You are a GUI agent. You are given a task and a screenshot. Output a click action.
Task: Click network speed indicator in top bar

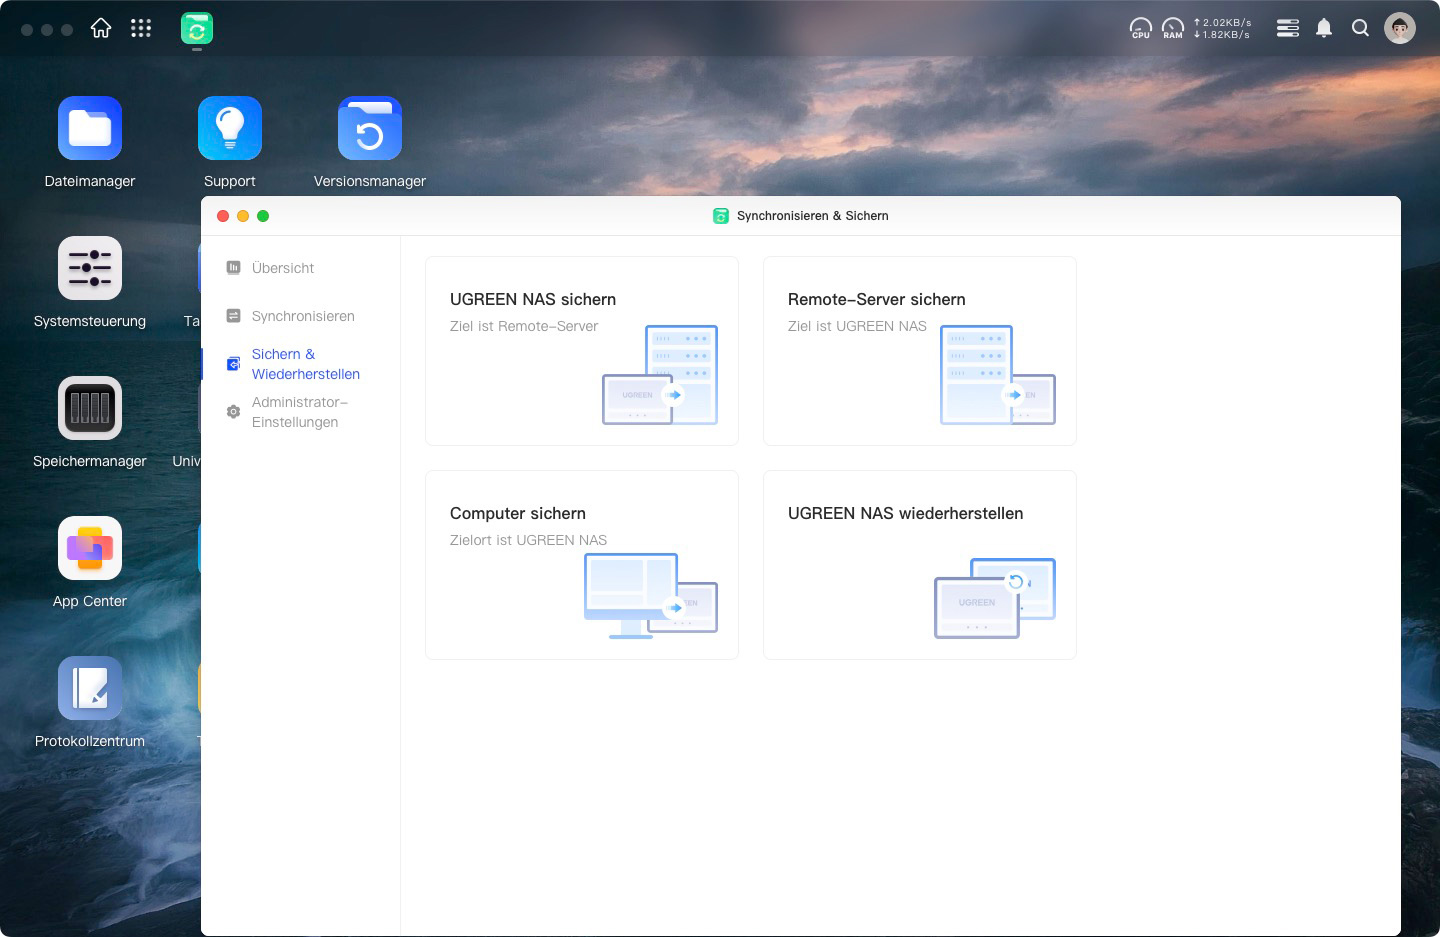pyautogui.click(x=1222, y=28)
